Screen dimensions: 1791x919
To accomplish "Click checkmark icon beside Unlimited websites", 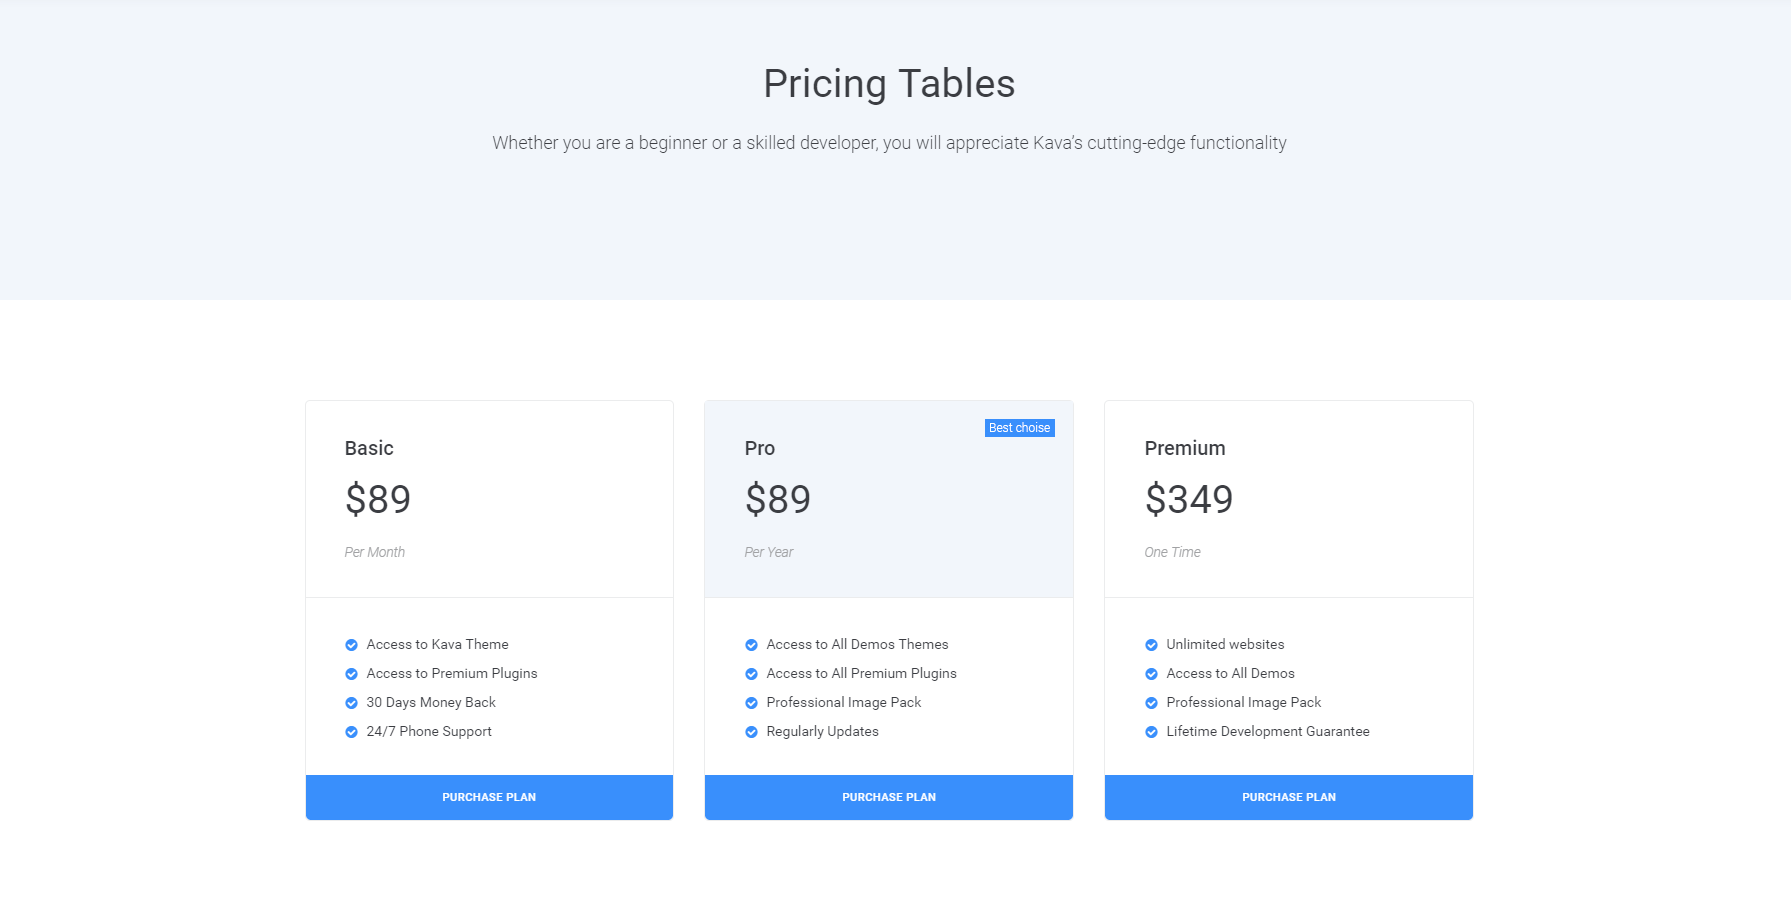I will click(x=1151, y=645).
